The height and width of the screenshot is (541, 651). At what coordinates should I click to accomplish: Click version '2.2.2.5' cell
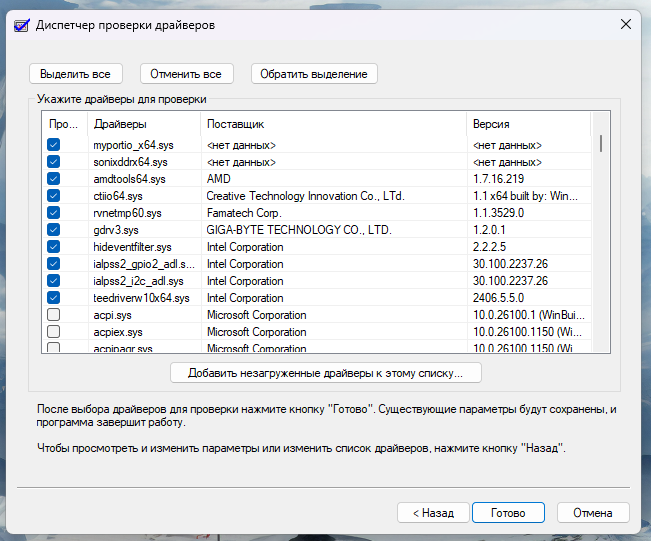[x=489, y=247]
